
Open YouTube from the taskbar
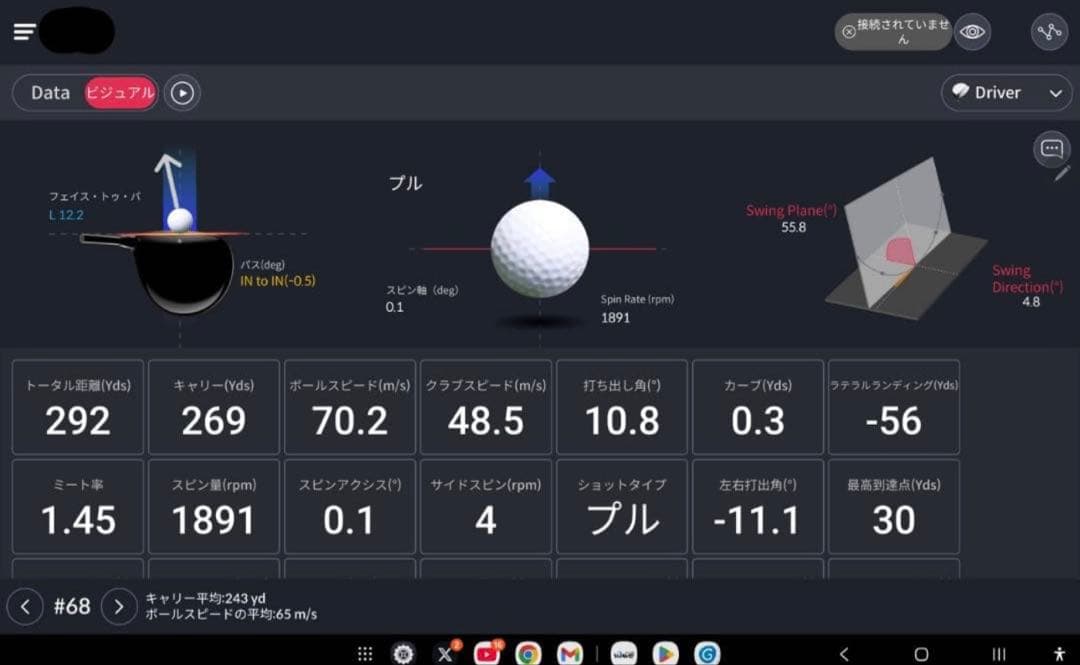click(487, 653)
